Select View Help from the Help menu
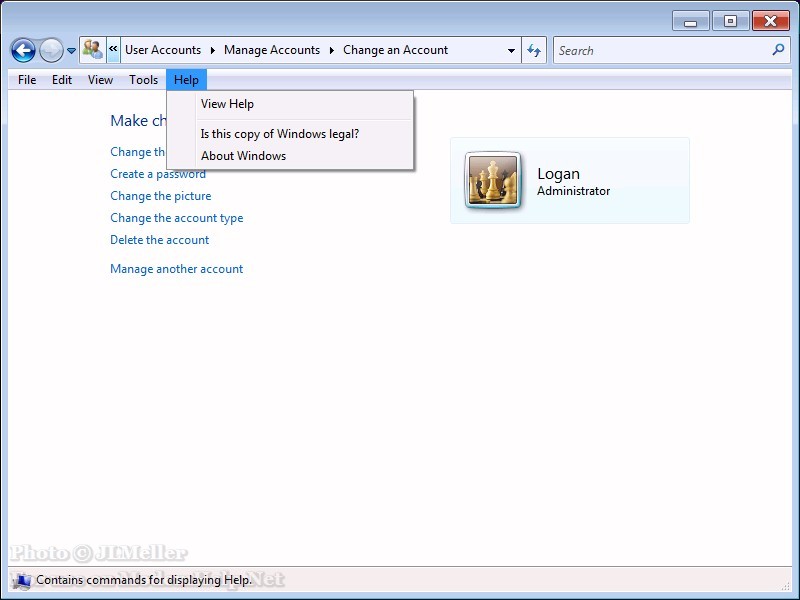Screen dimensions: 800x600 [227, 104]
